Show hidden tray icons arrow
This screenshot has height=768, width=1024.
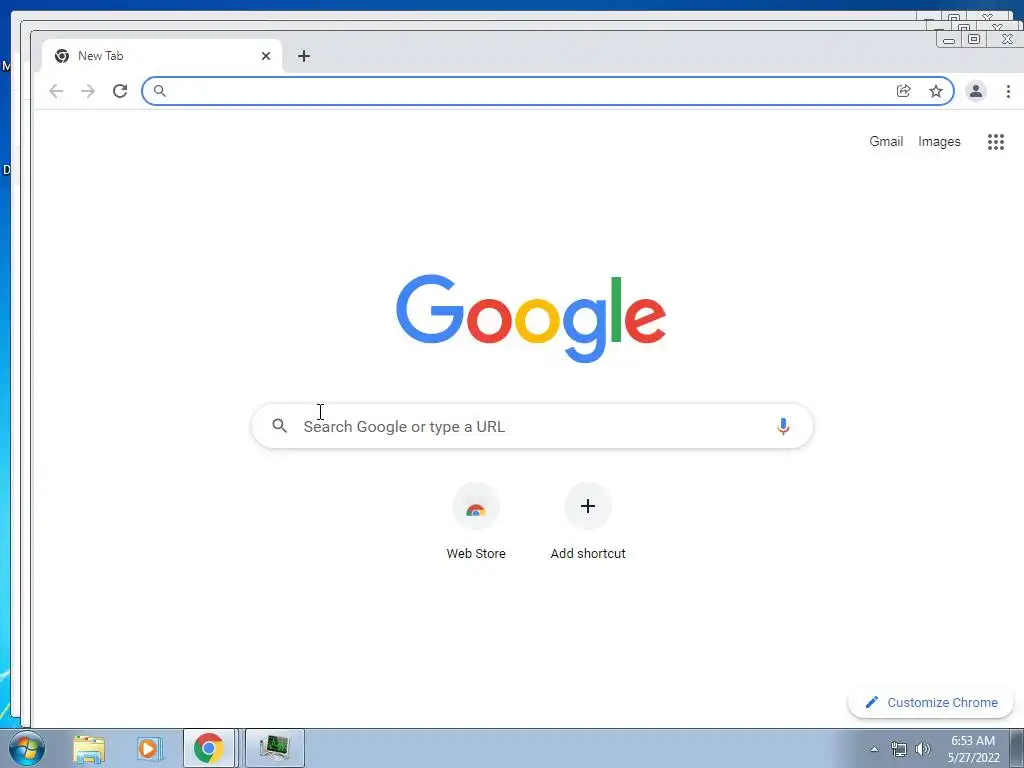tap(874, 749)
